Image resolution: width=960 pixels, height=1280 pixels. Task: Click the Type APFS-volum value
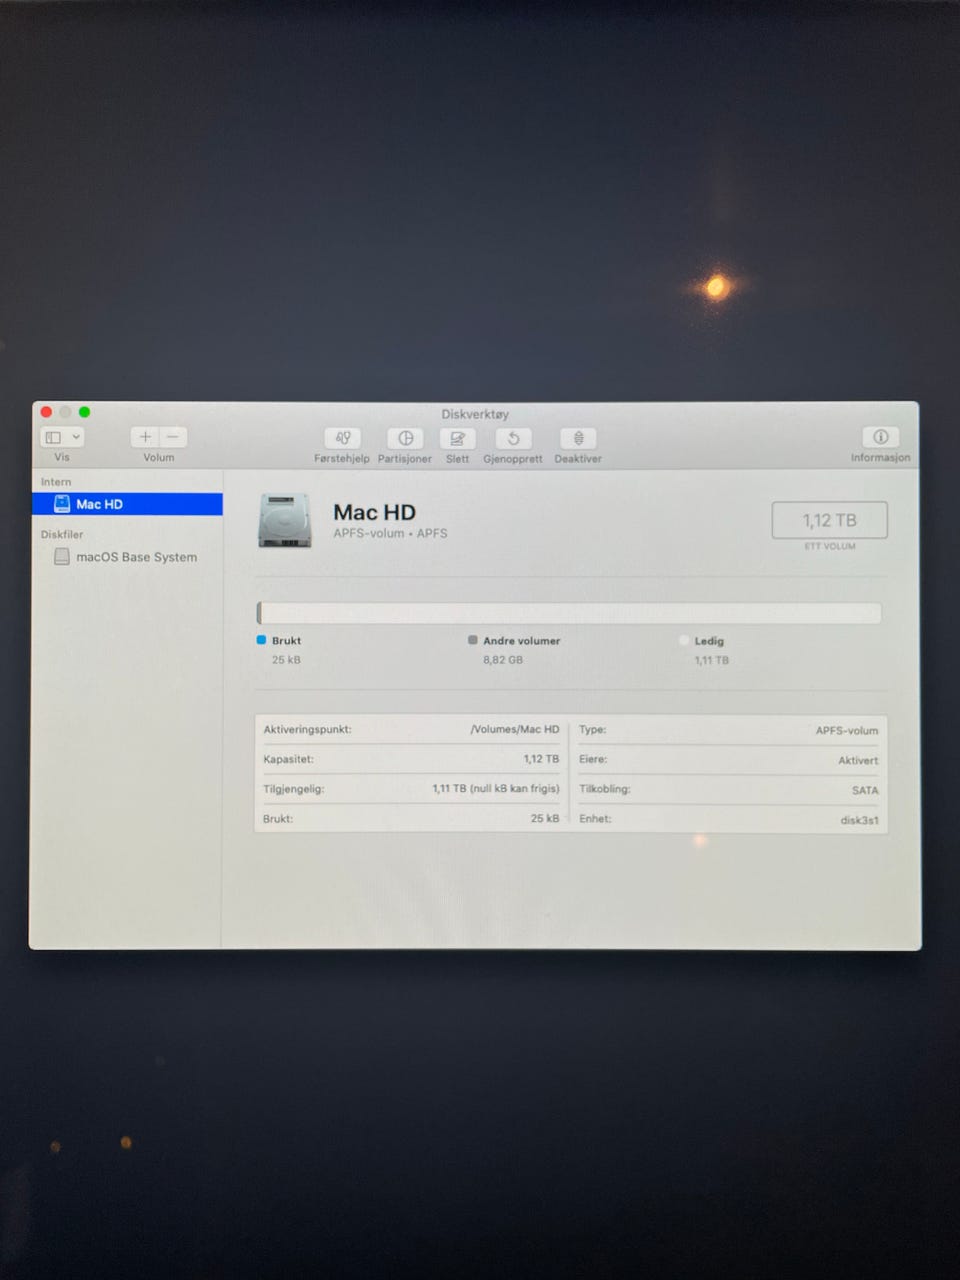click(847, 730)
